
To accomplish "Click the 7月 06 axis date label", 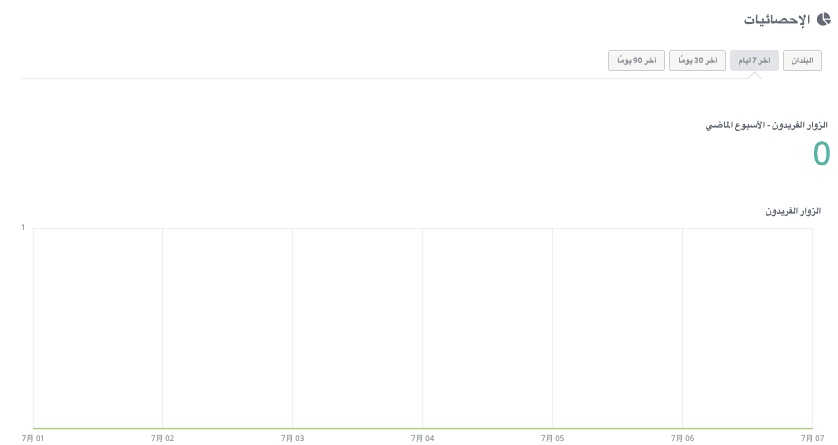I will click(682, 439).
